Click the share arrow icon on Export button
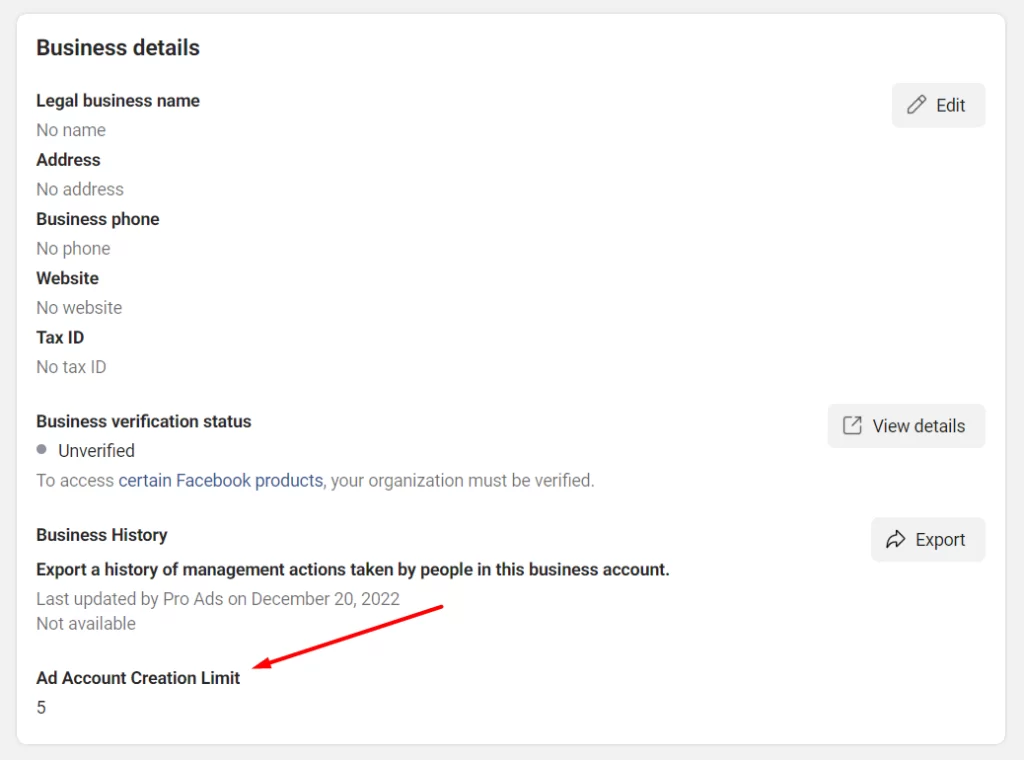The width and height of the screenshot is (1024, 760). (x=897, y=539)
